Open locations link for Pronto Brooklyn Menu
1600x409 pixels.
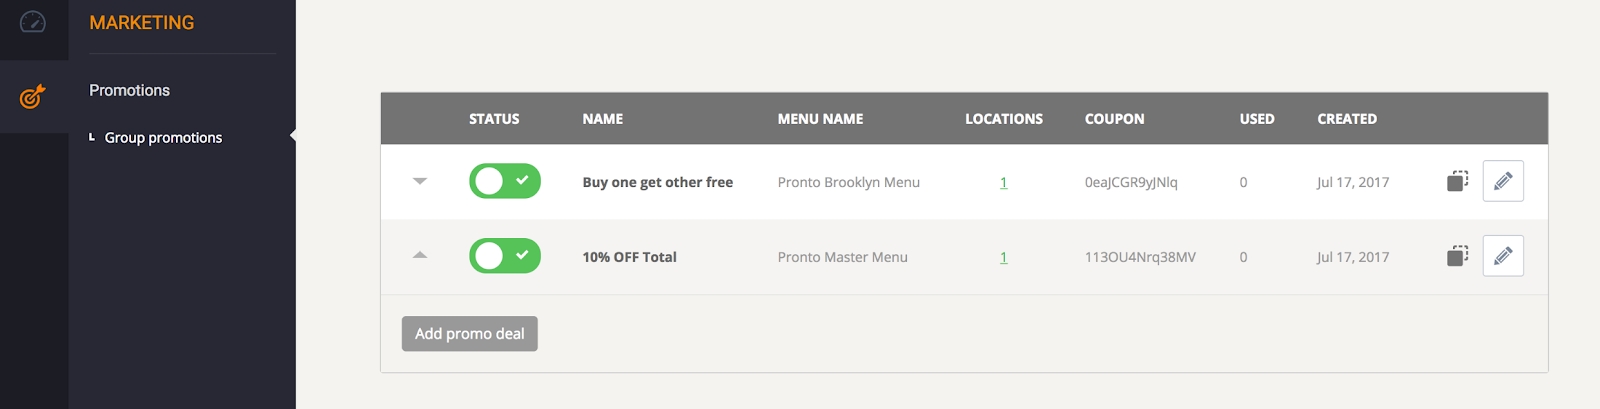coord(1003,183)
